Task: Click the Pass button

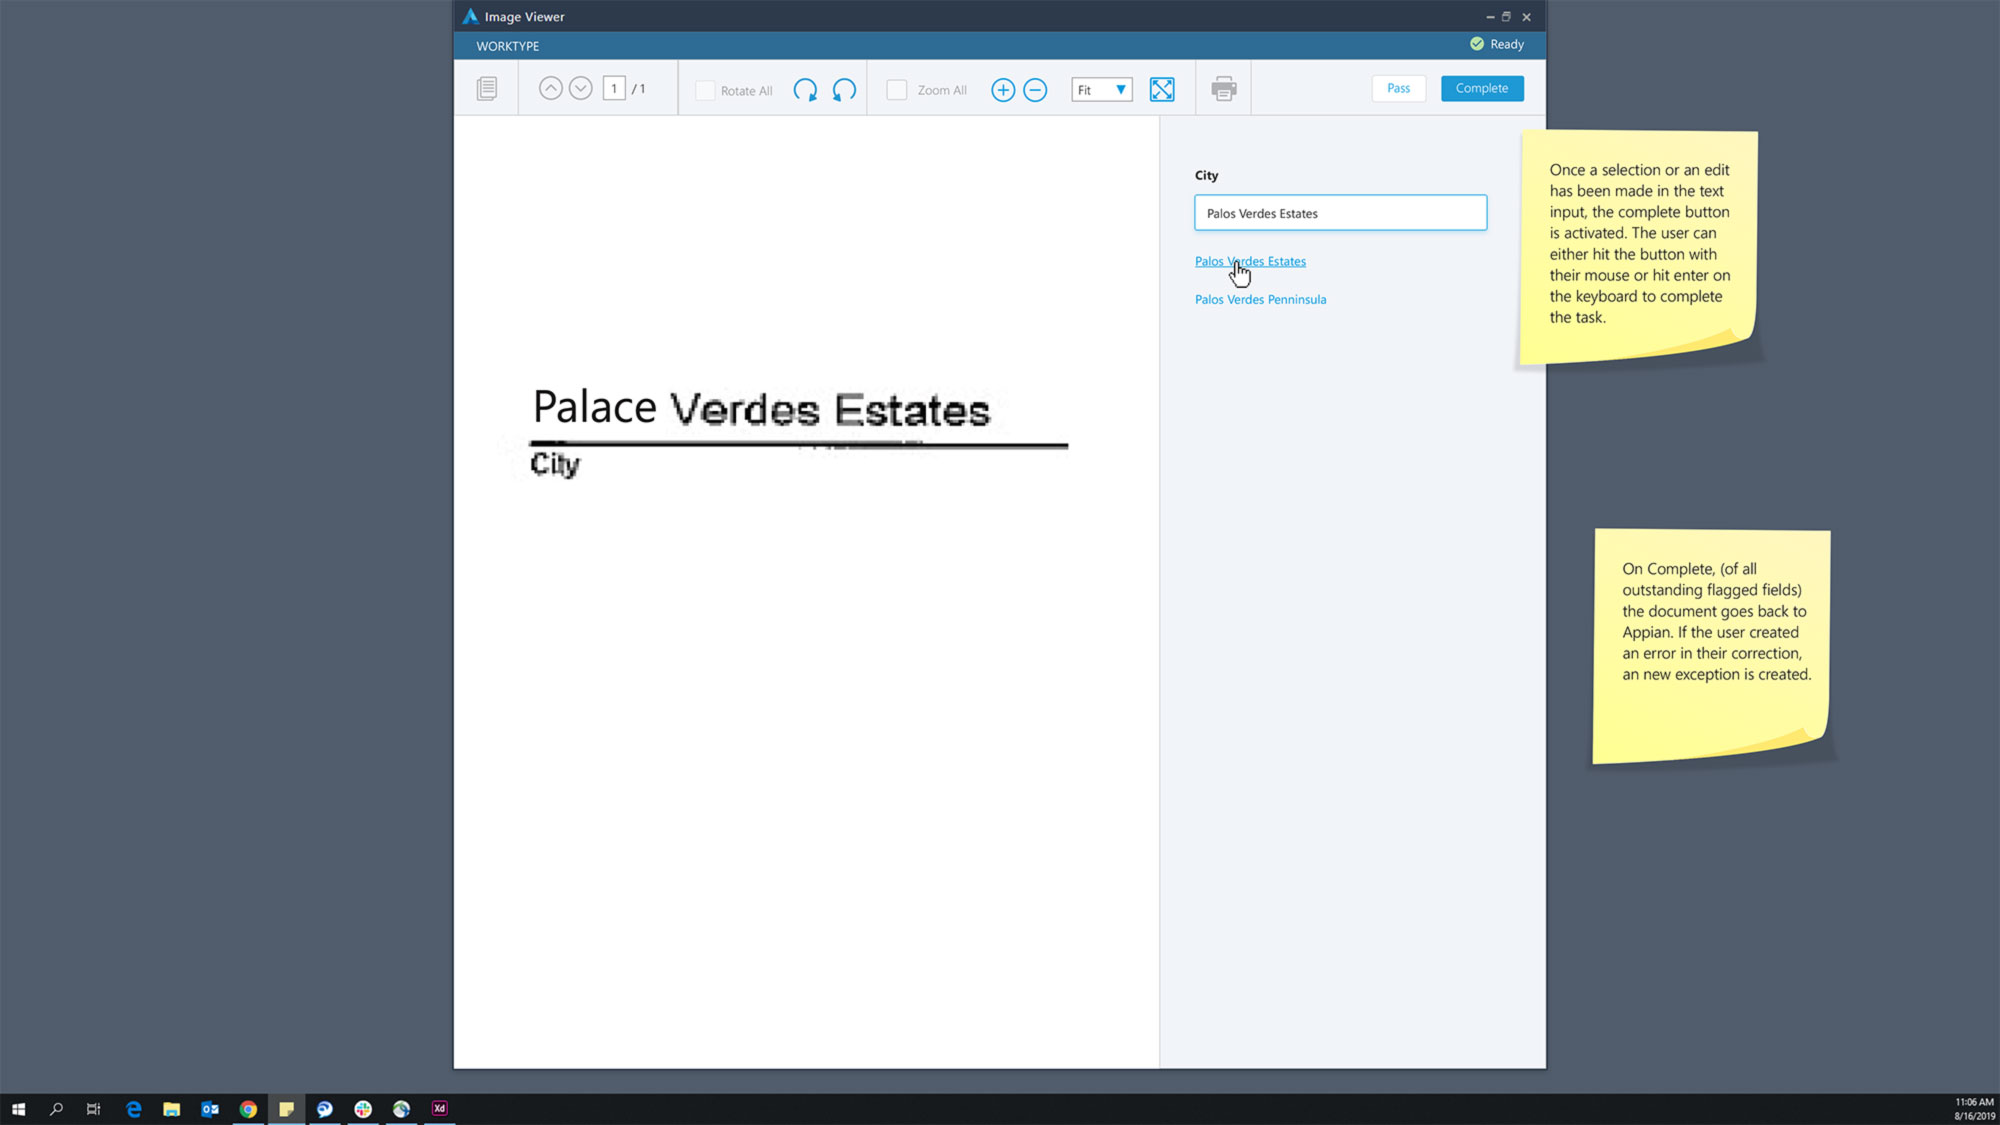Action: tap(1398, 88)
